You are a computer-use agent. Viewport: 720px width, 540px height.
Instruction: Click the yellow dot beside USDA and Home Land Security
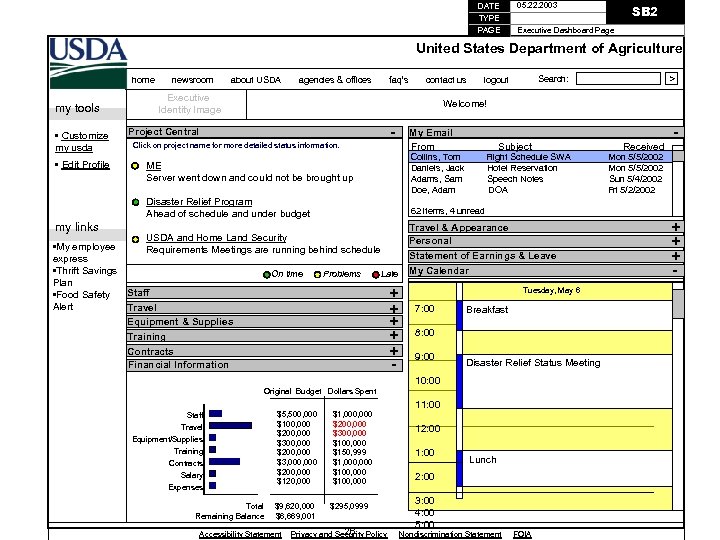[x=135, y=239]
